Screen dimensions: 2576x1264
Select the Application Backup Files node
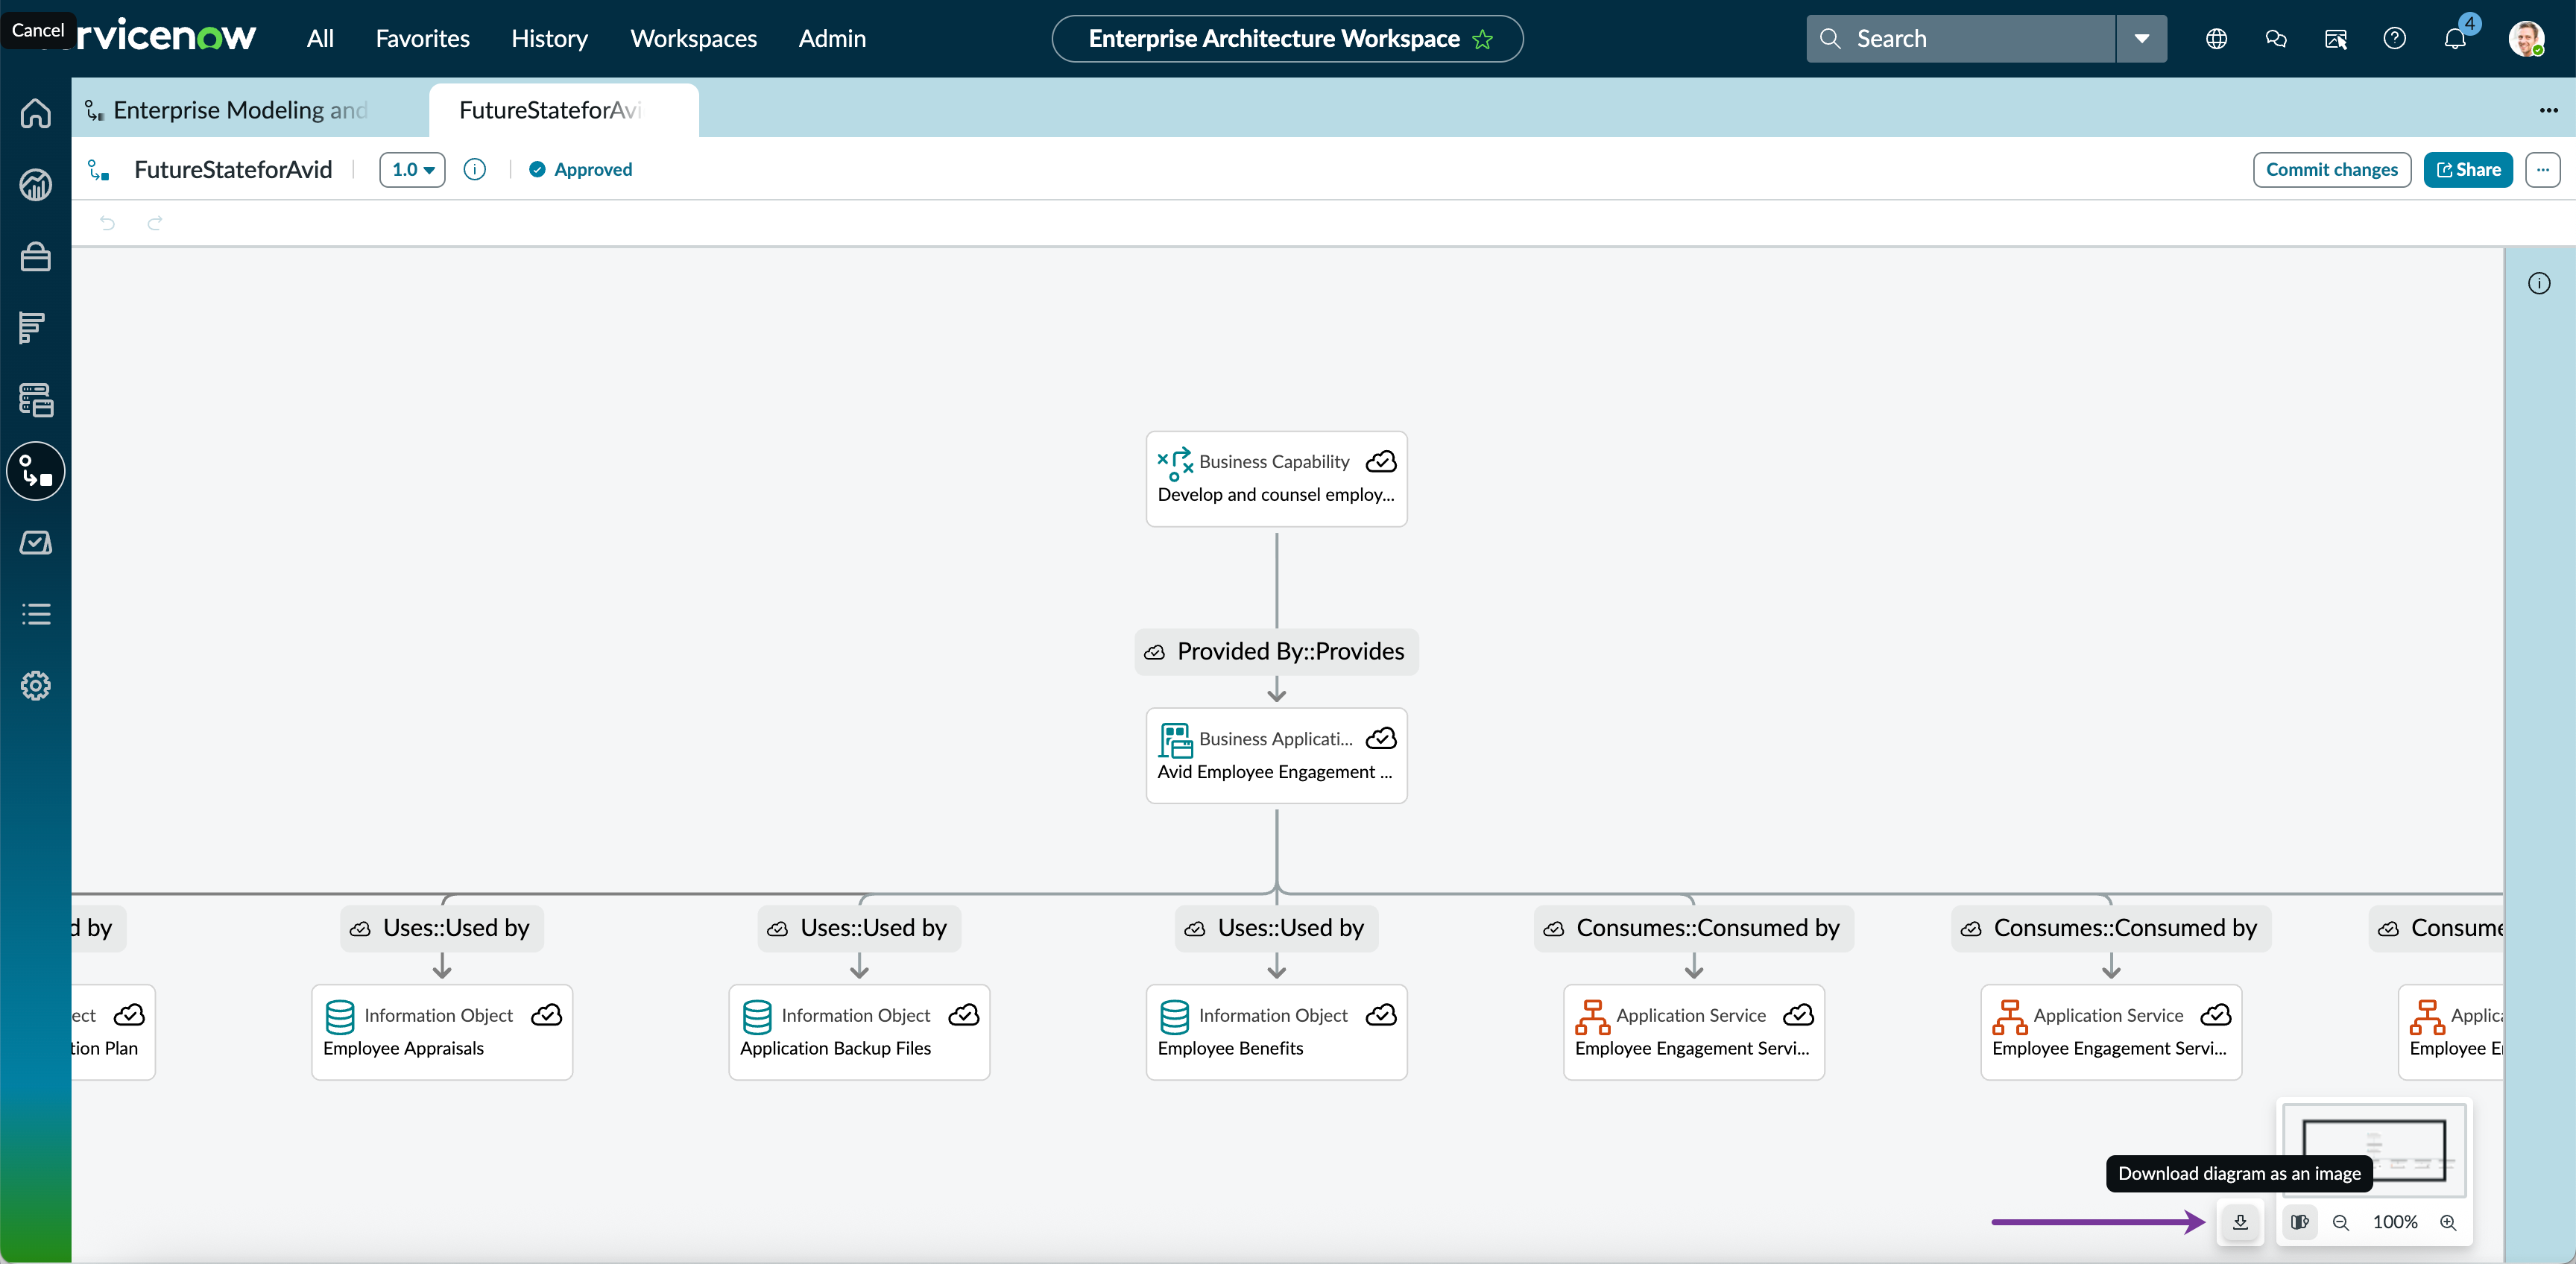pyautogui.click(x=859, y=1032)
